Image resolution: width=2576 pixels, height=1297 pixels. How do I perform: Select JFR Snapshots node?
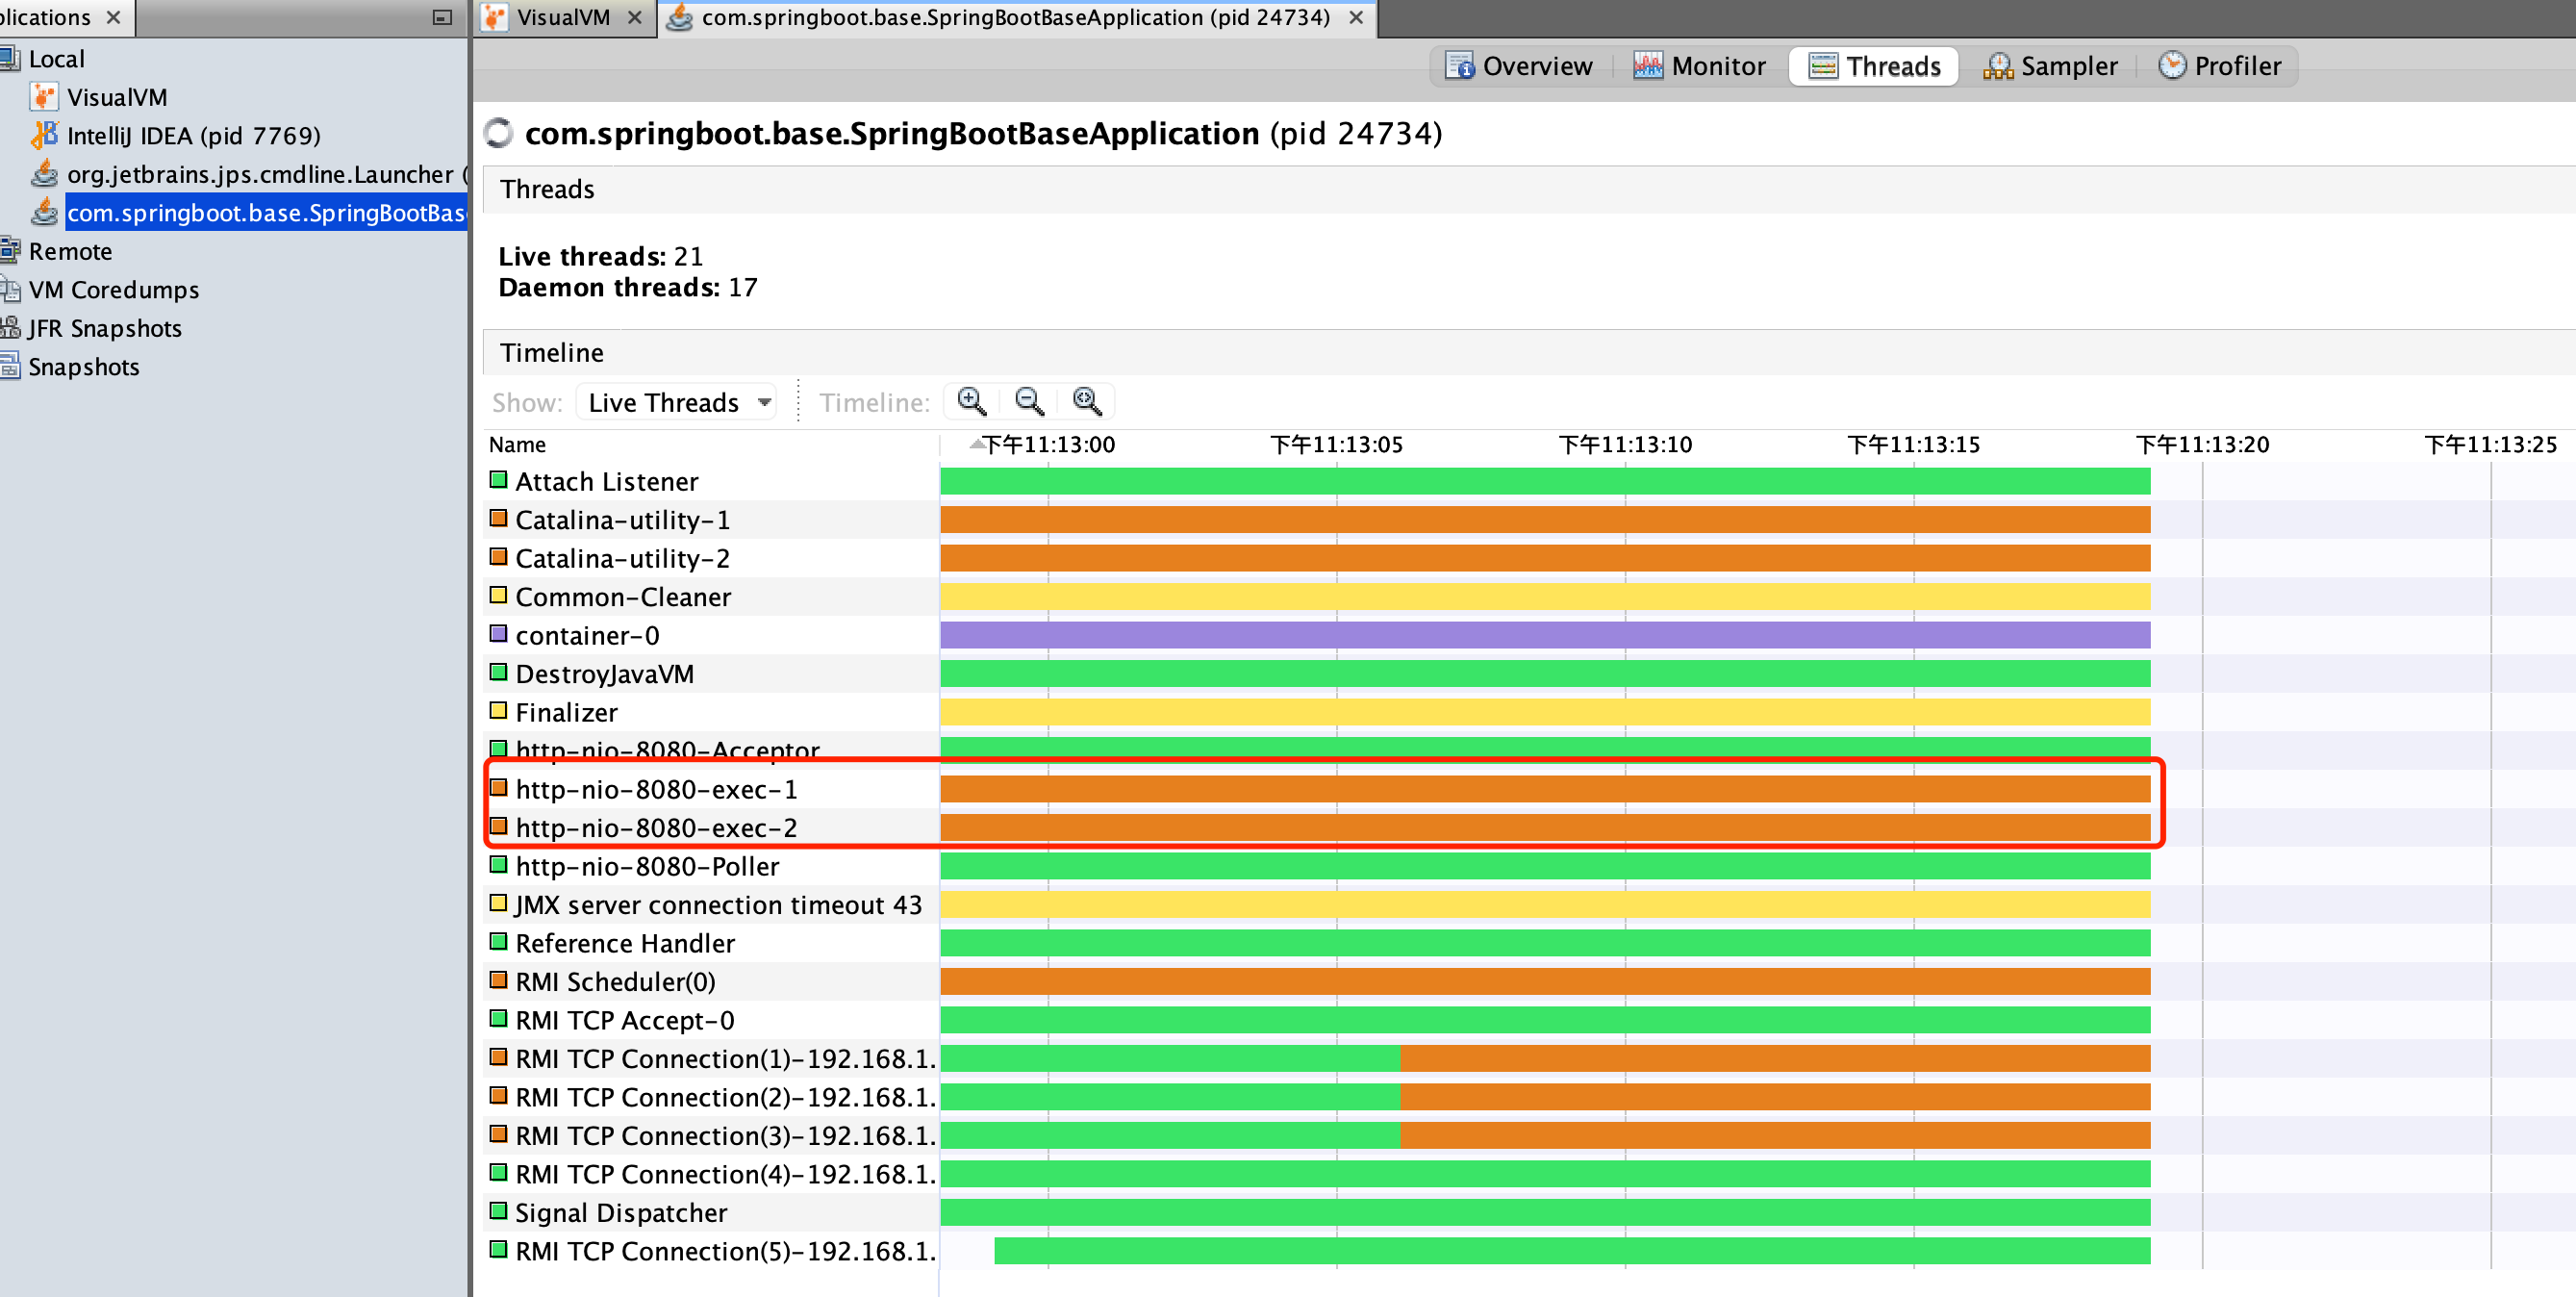[105, 328]
